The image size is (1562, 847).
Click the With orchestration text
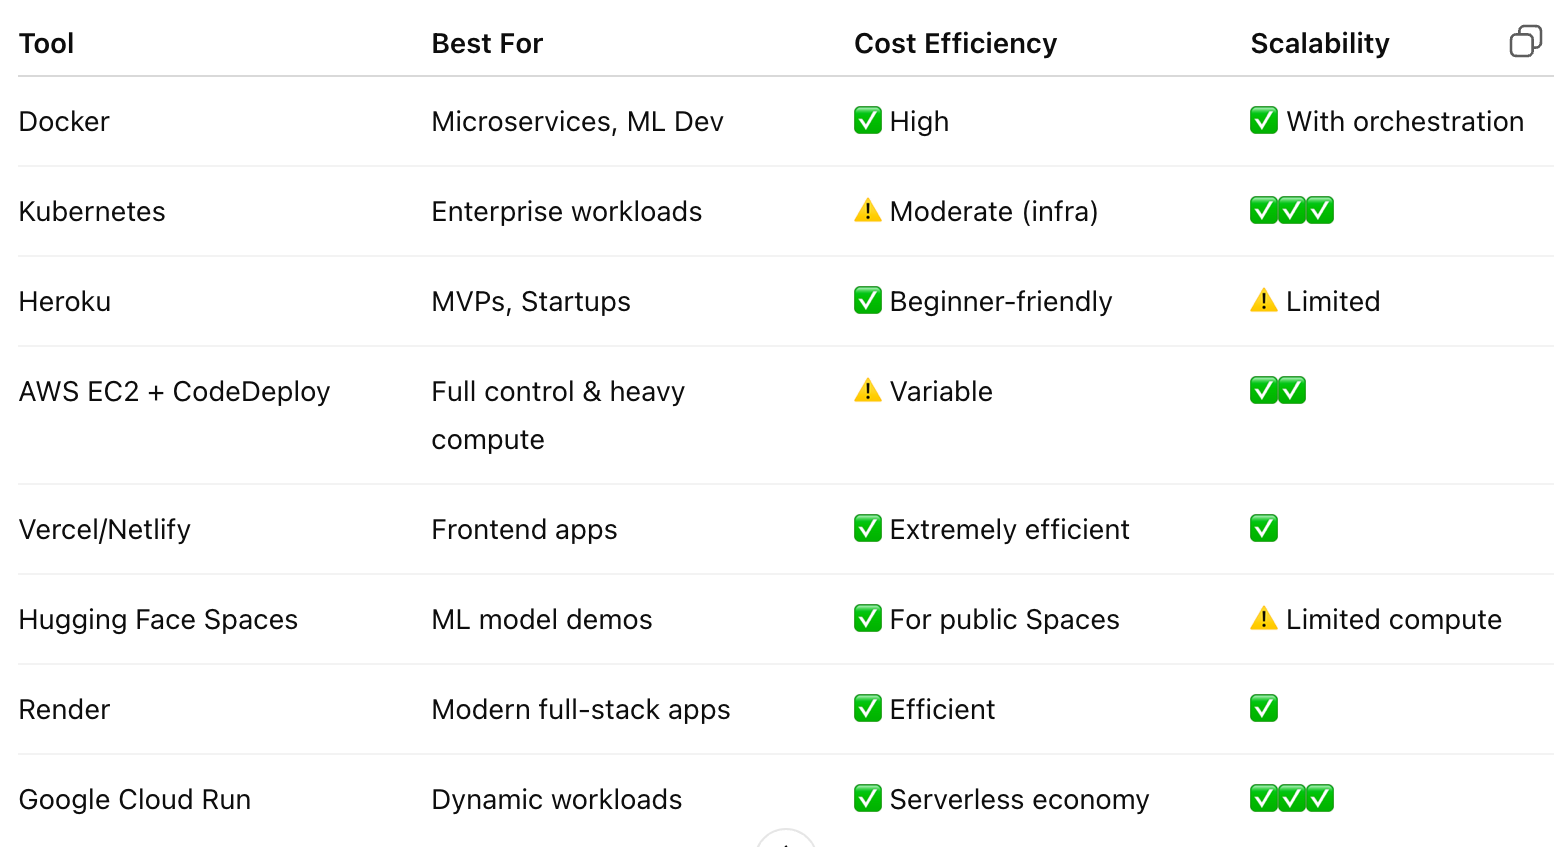click(1405, 121)
